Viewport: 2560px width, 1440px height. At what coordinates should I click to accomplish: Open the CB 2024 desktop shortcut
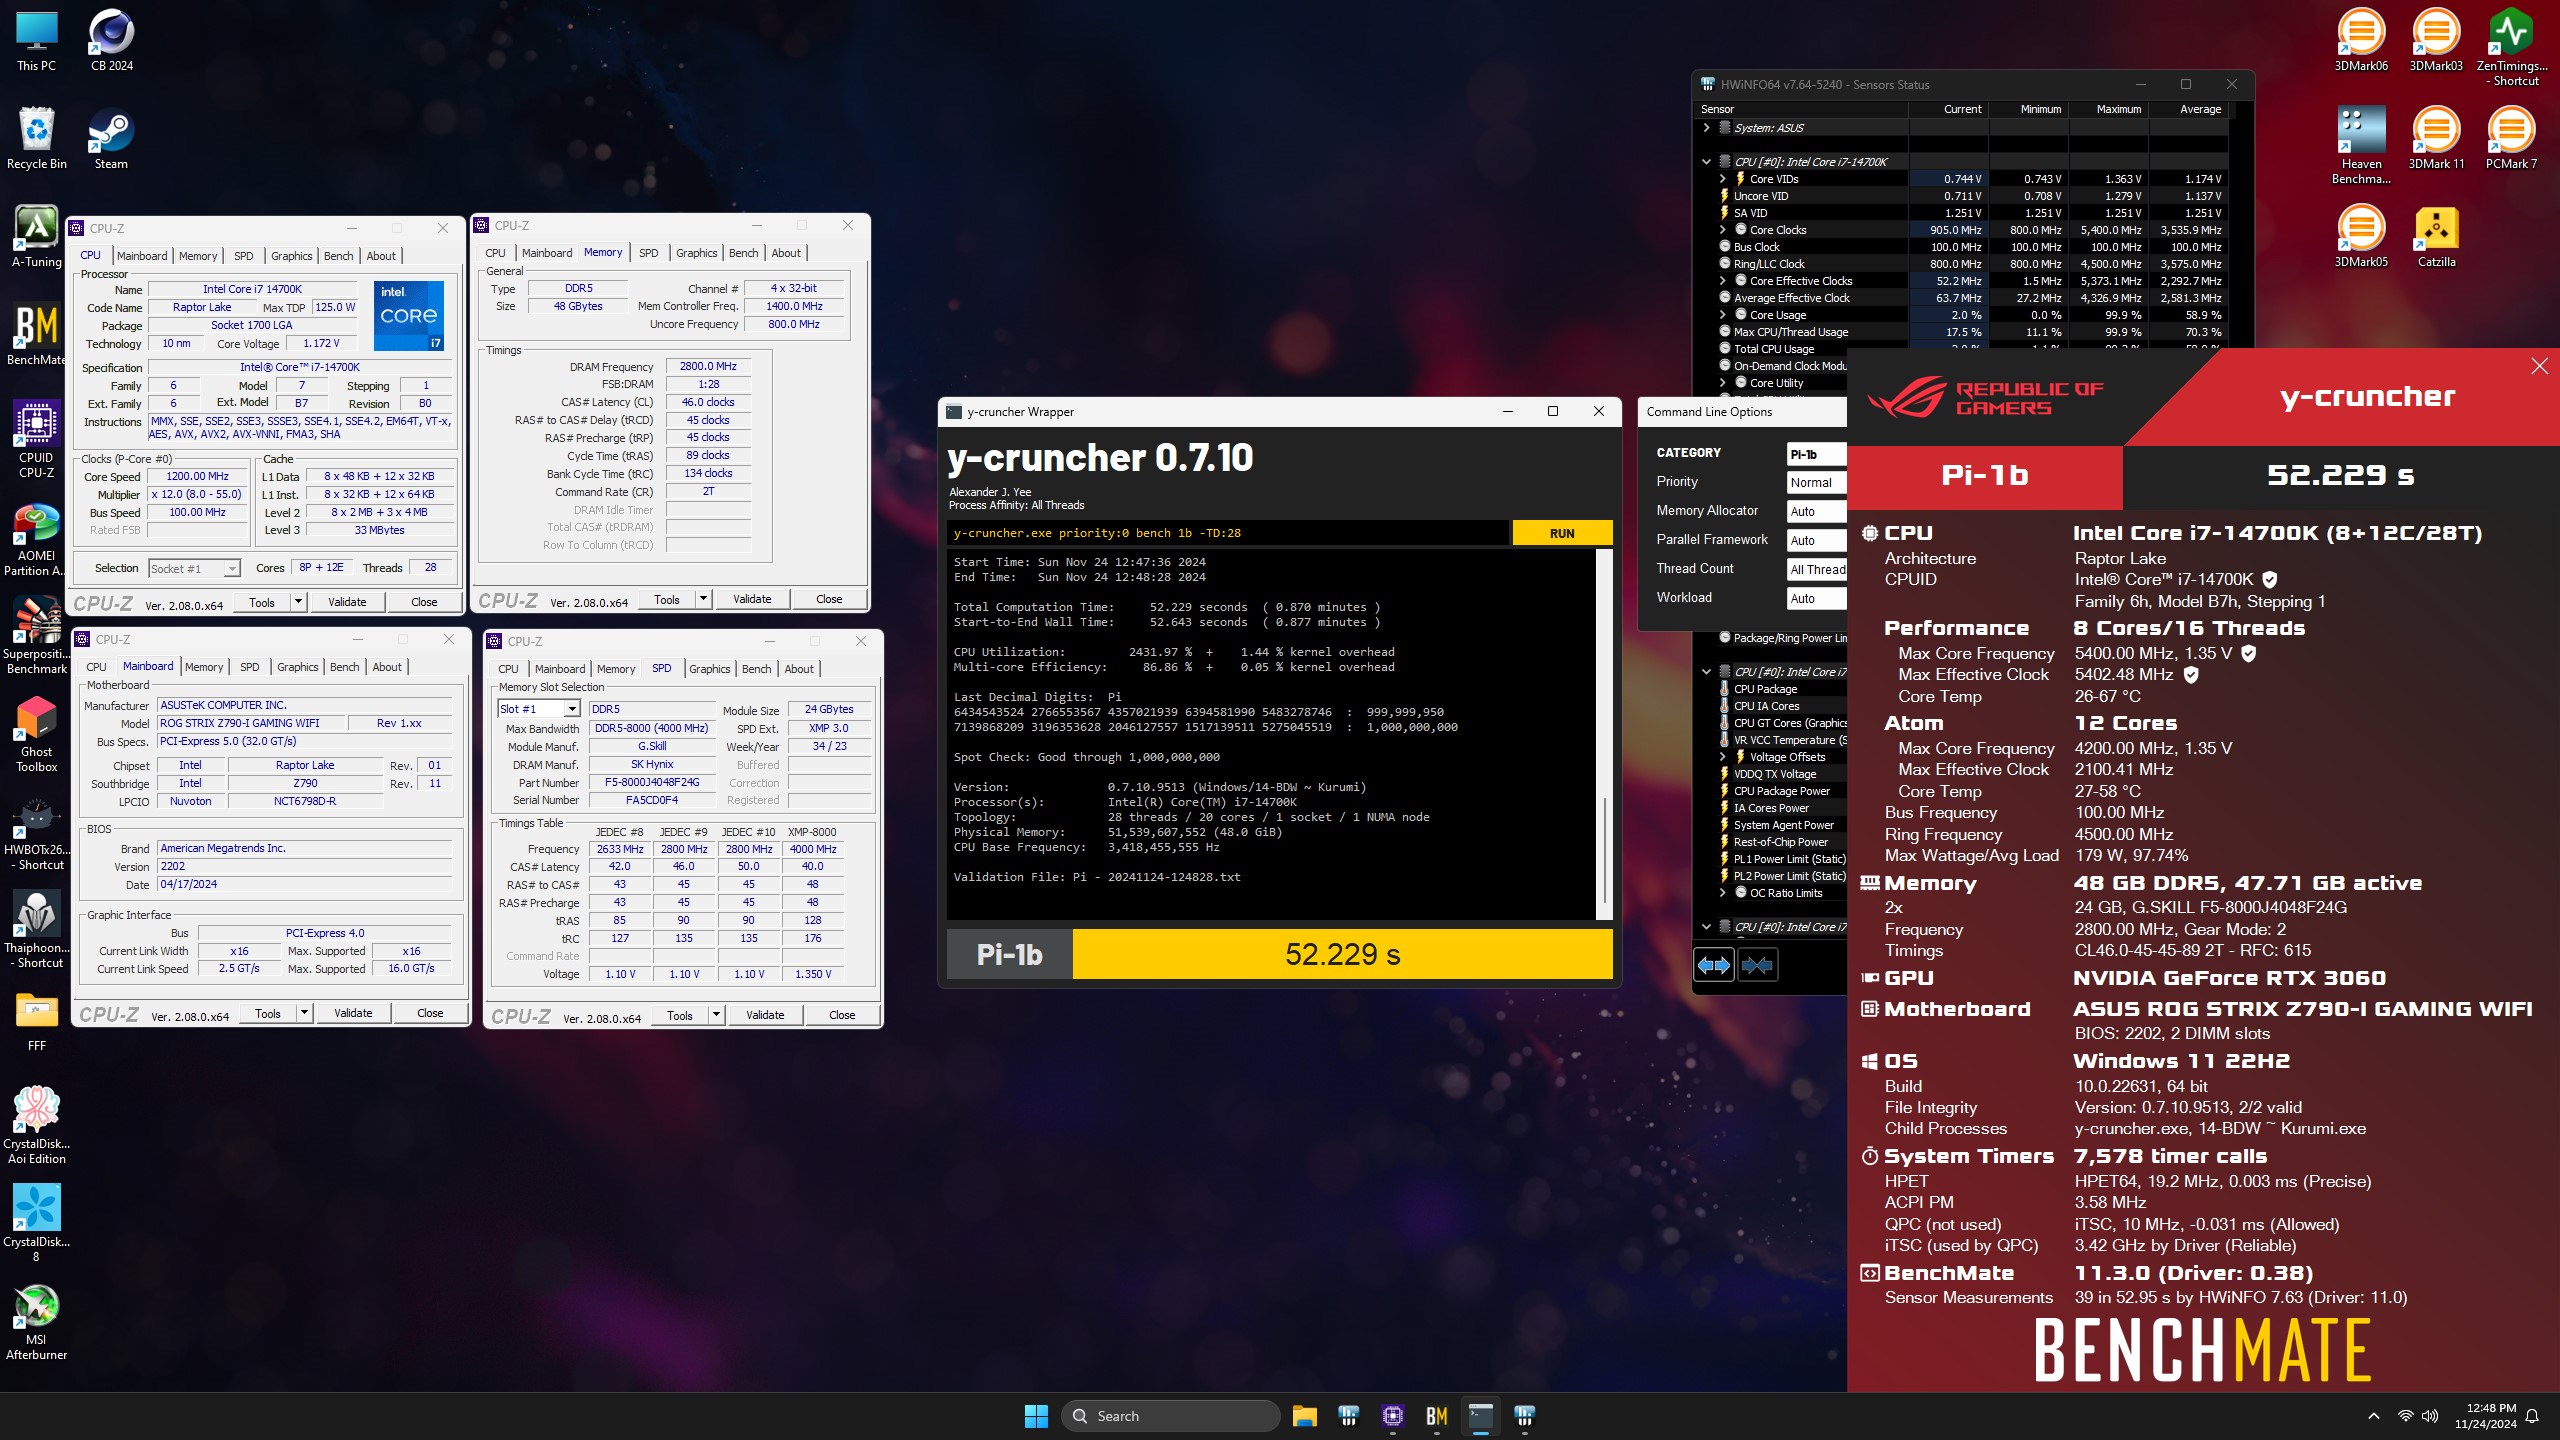click(111, 41)
